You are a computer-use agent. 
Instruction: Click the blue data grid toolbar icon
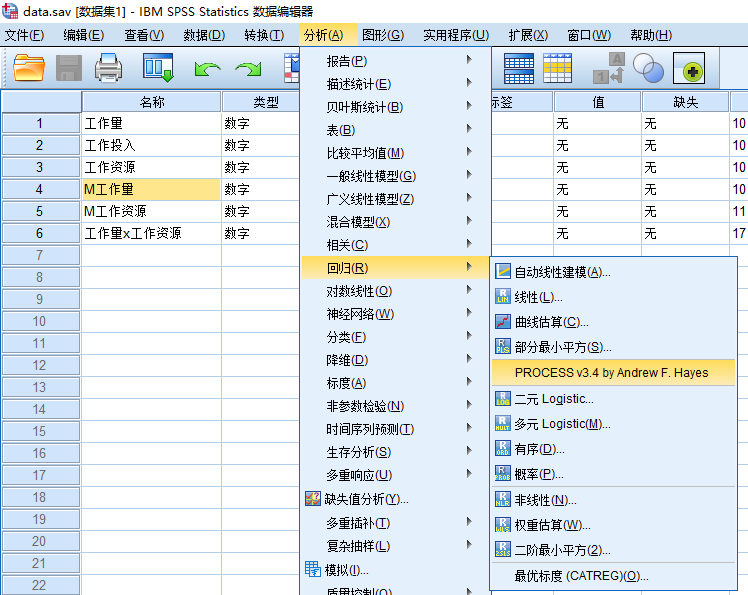(519, 68)
